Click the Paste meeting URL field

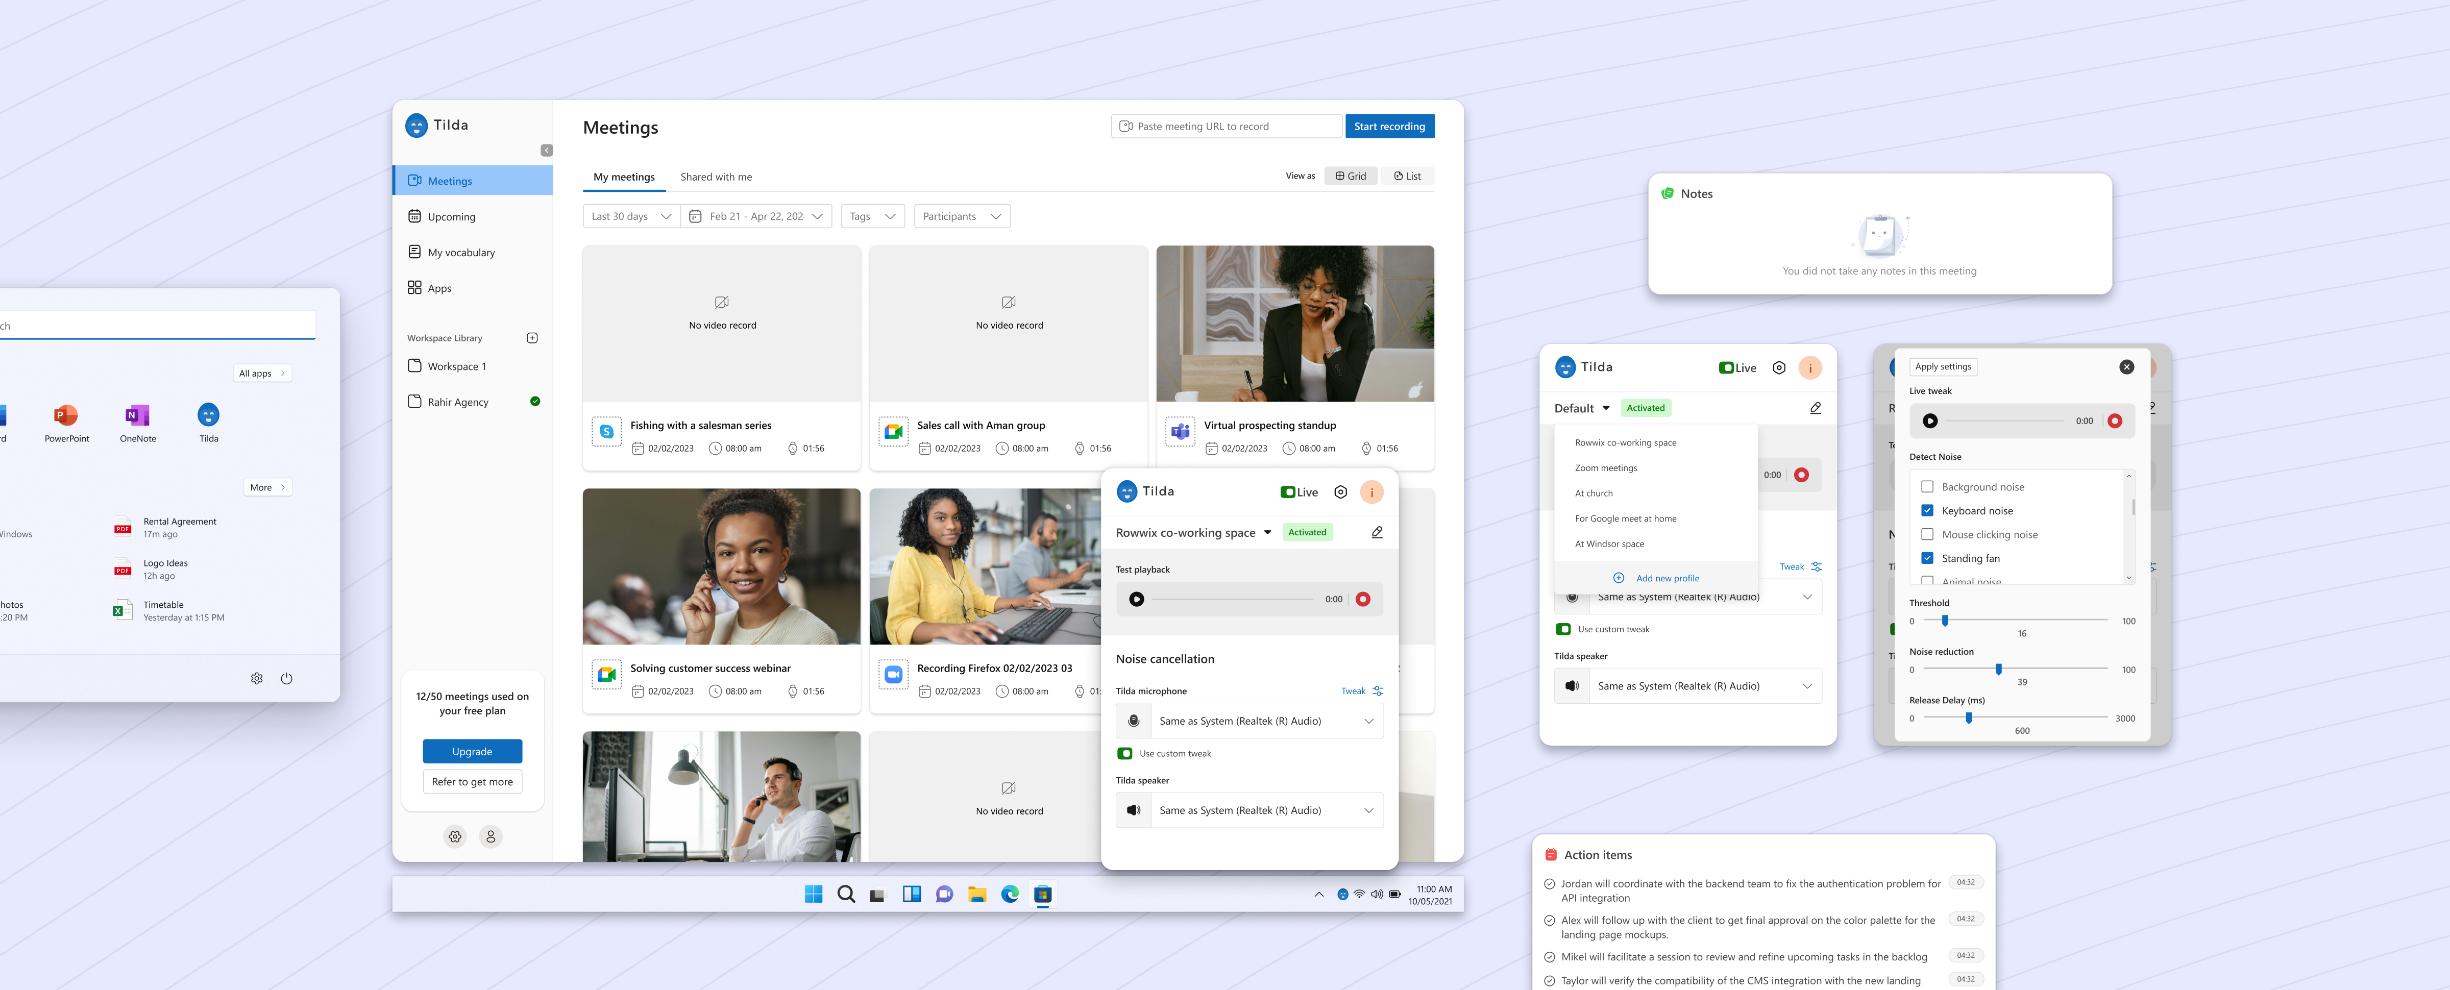(x=1226, y=126)
